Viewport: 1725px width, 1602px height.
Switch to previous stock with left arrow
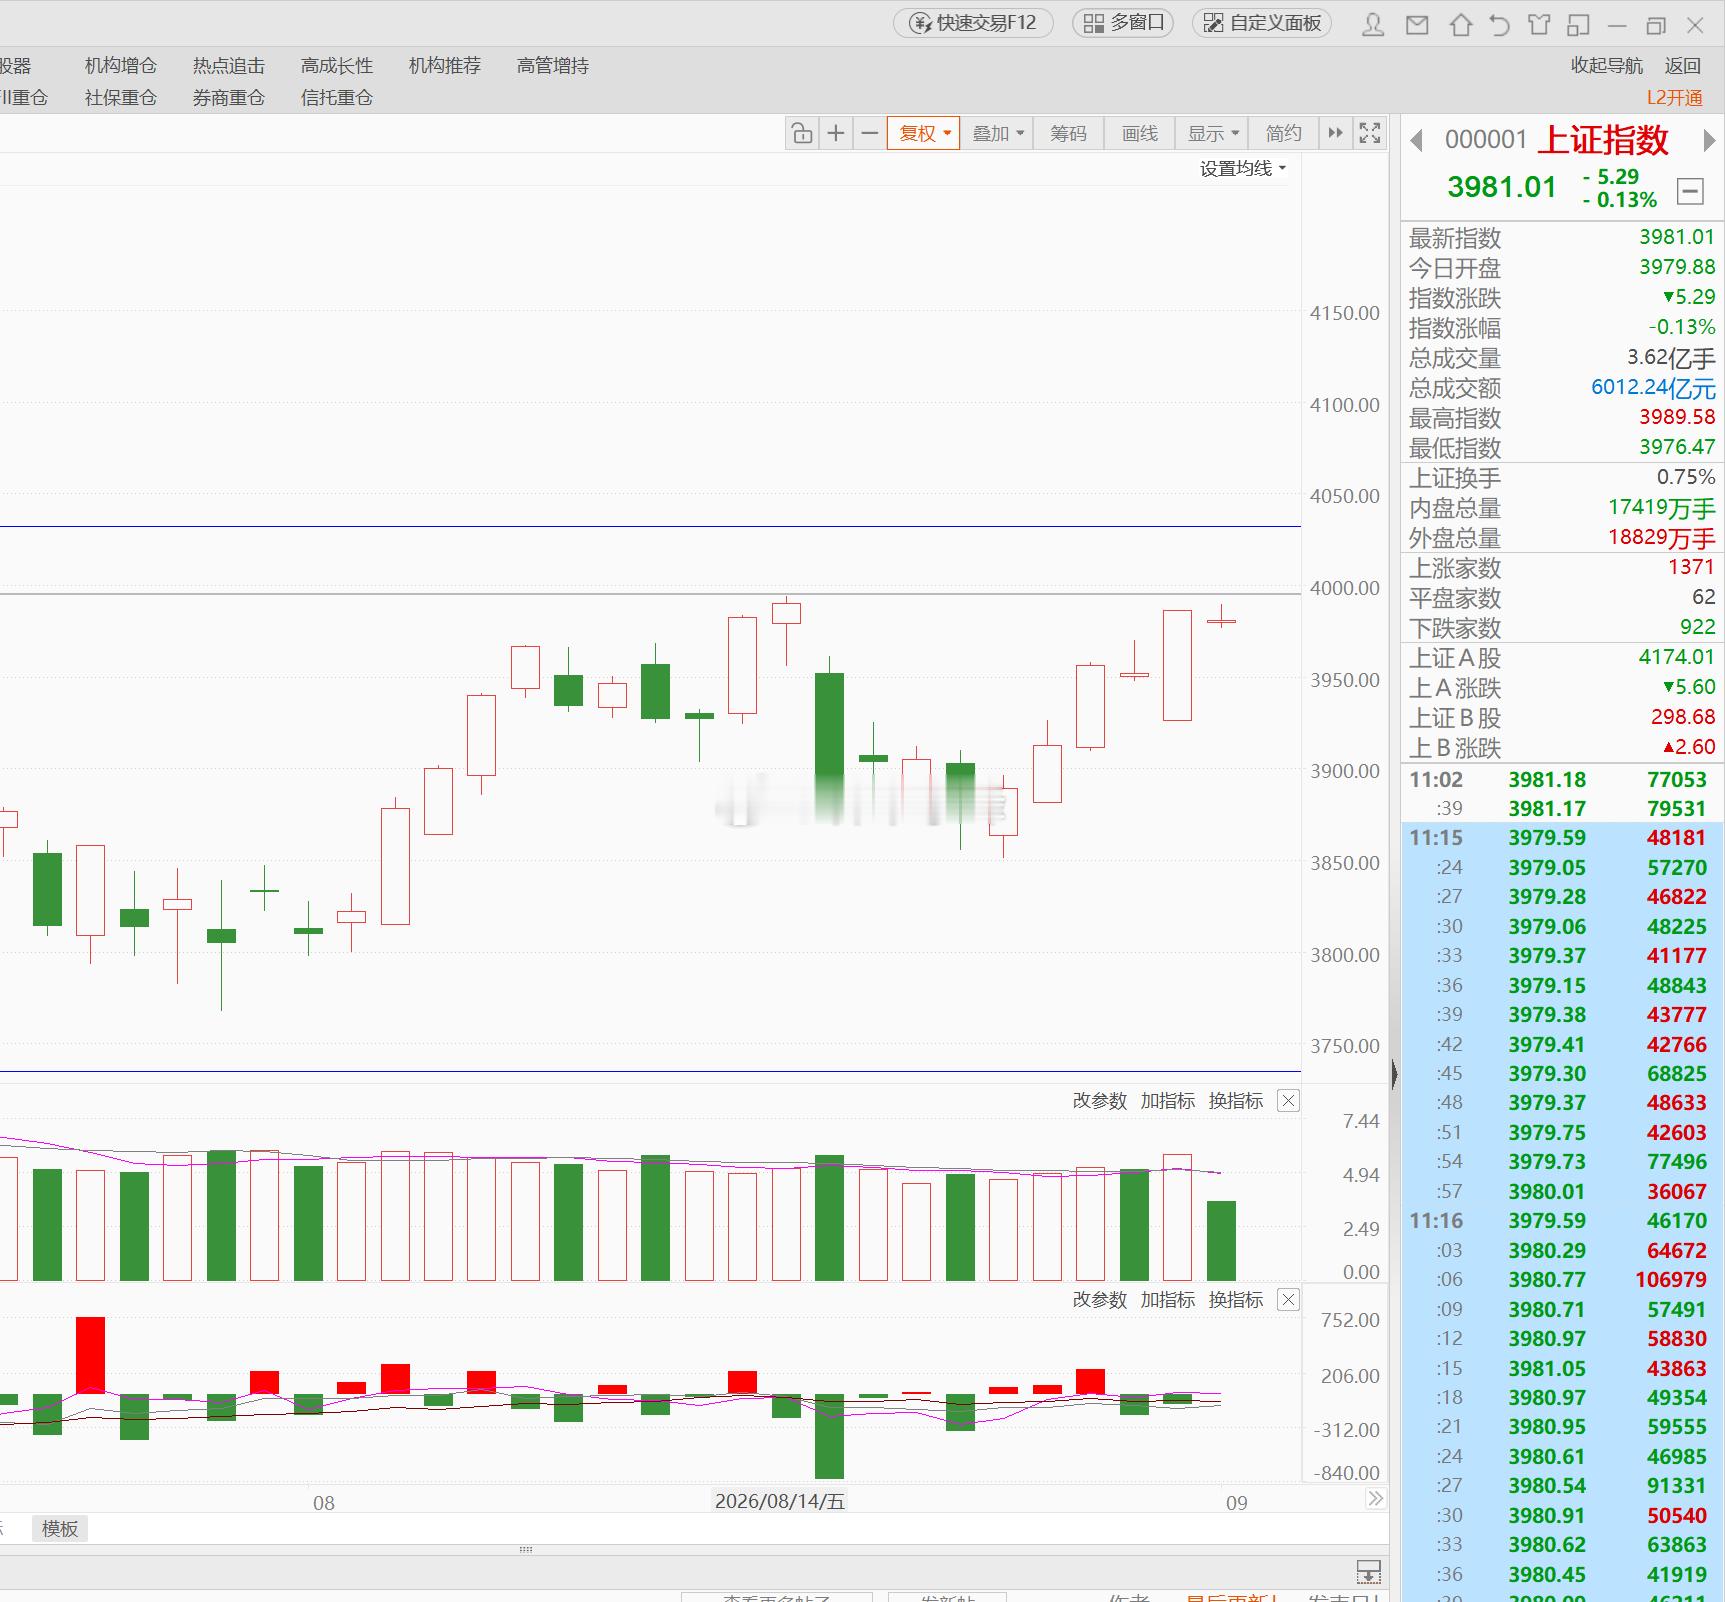coord(1416,141)
